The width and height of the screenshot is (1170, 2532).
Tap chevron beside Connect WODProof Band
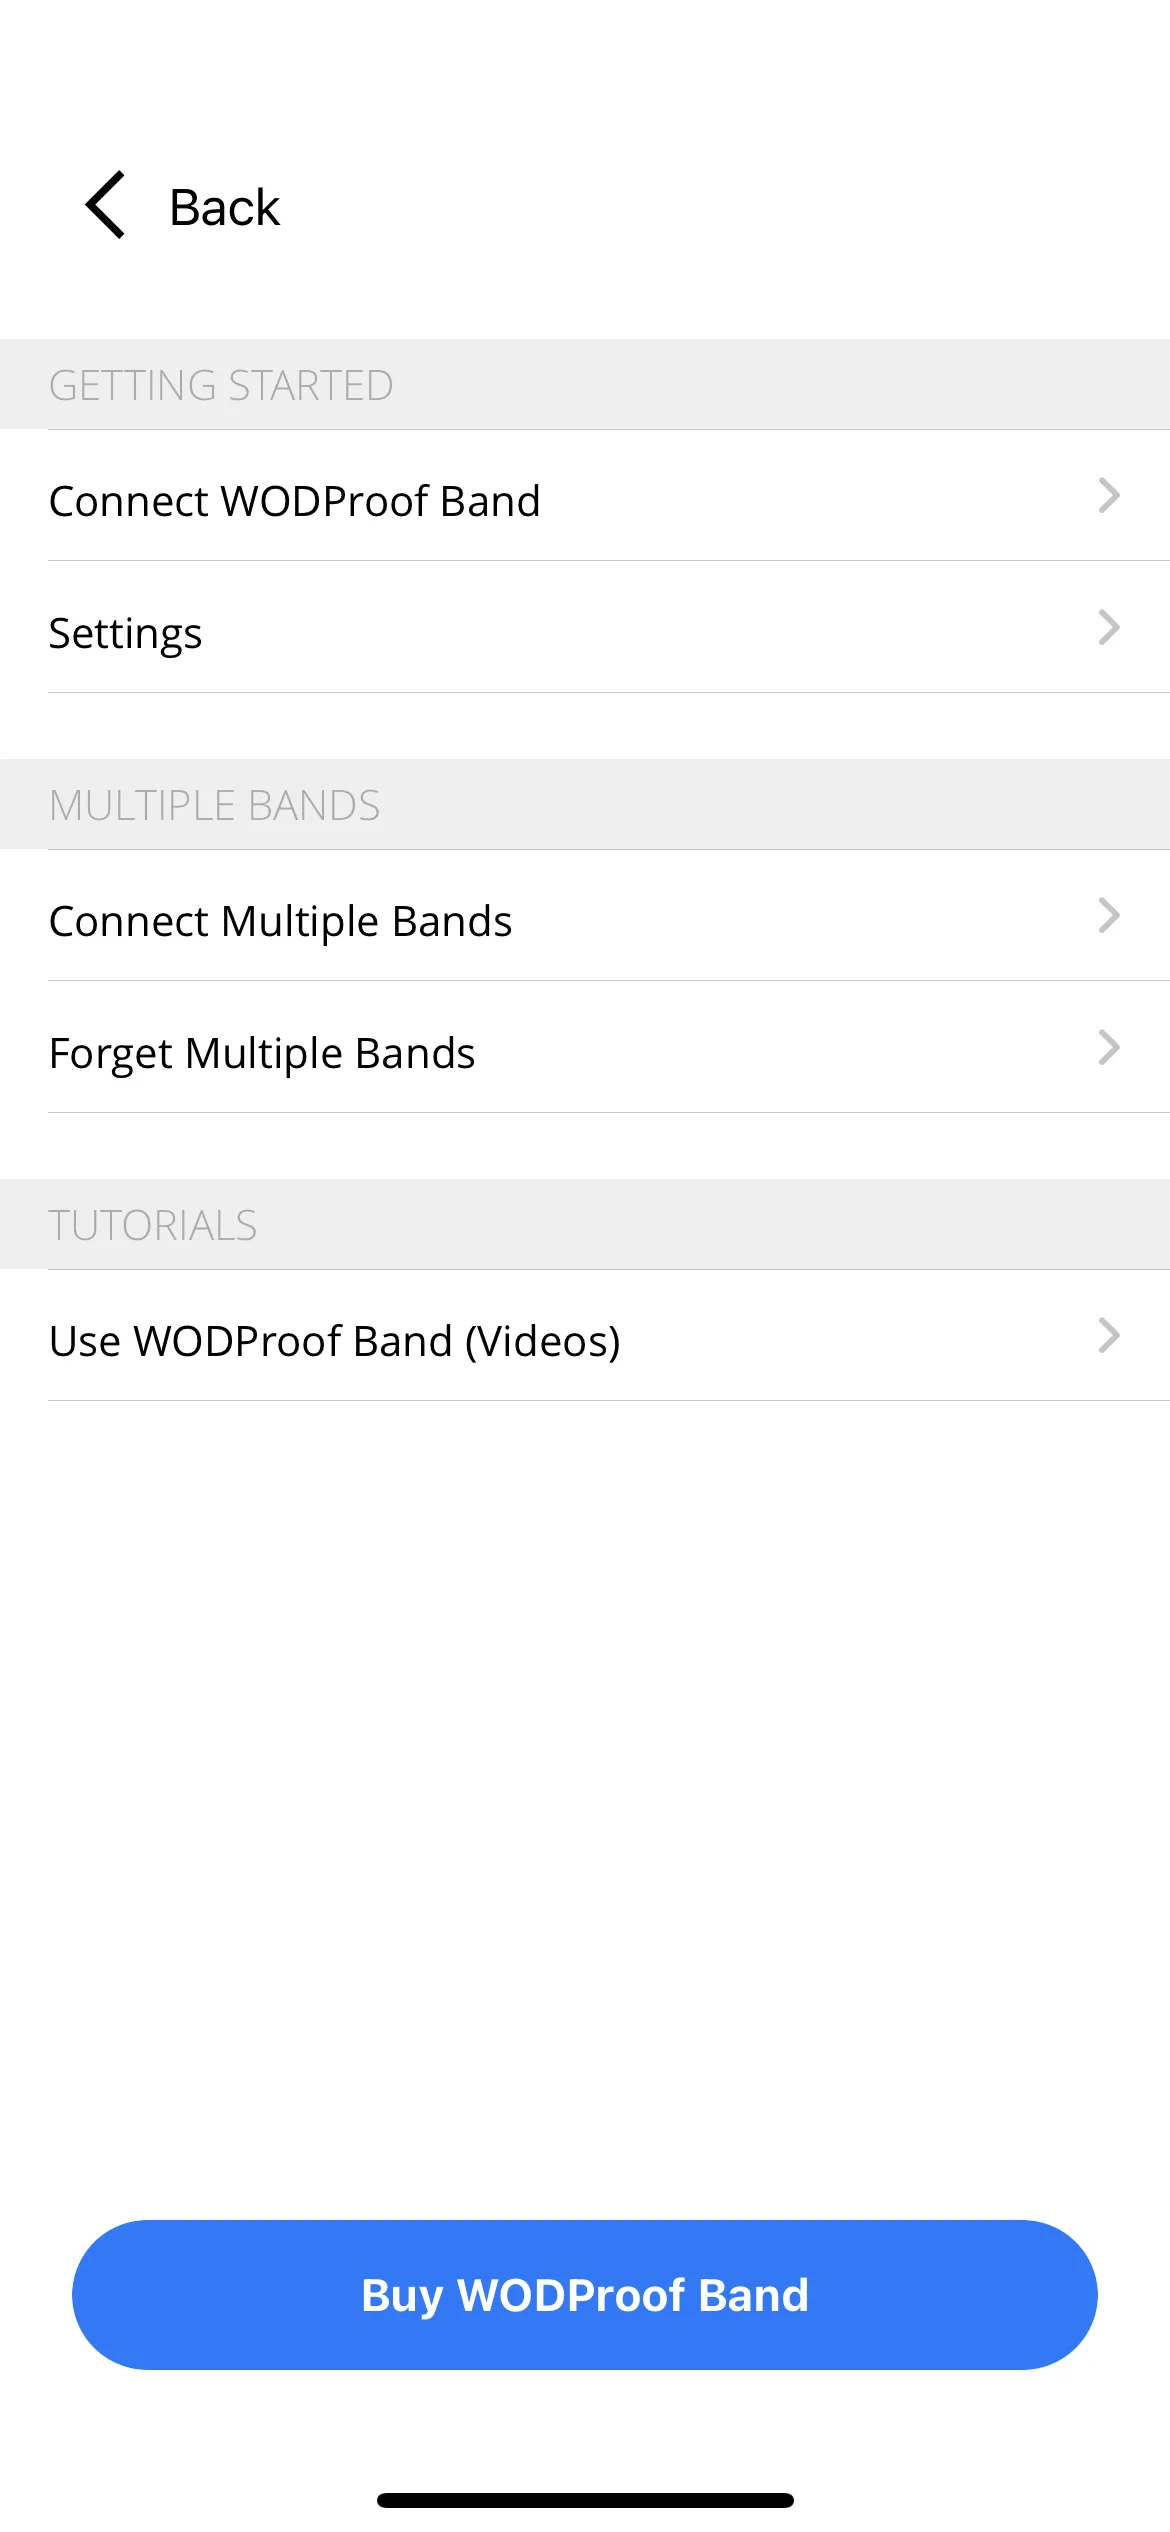(x=1108, y=496)
